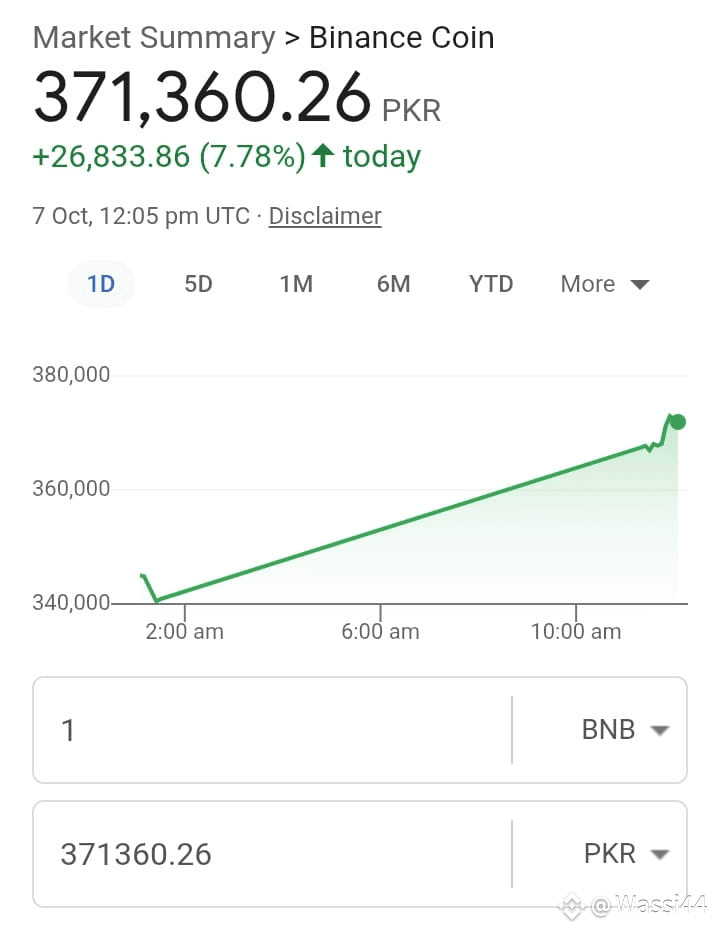Show the YTD price chart
The height and width of the screenshot is (932, 720).
[x=491, y=284]
